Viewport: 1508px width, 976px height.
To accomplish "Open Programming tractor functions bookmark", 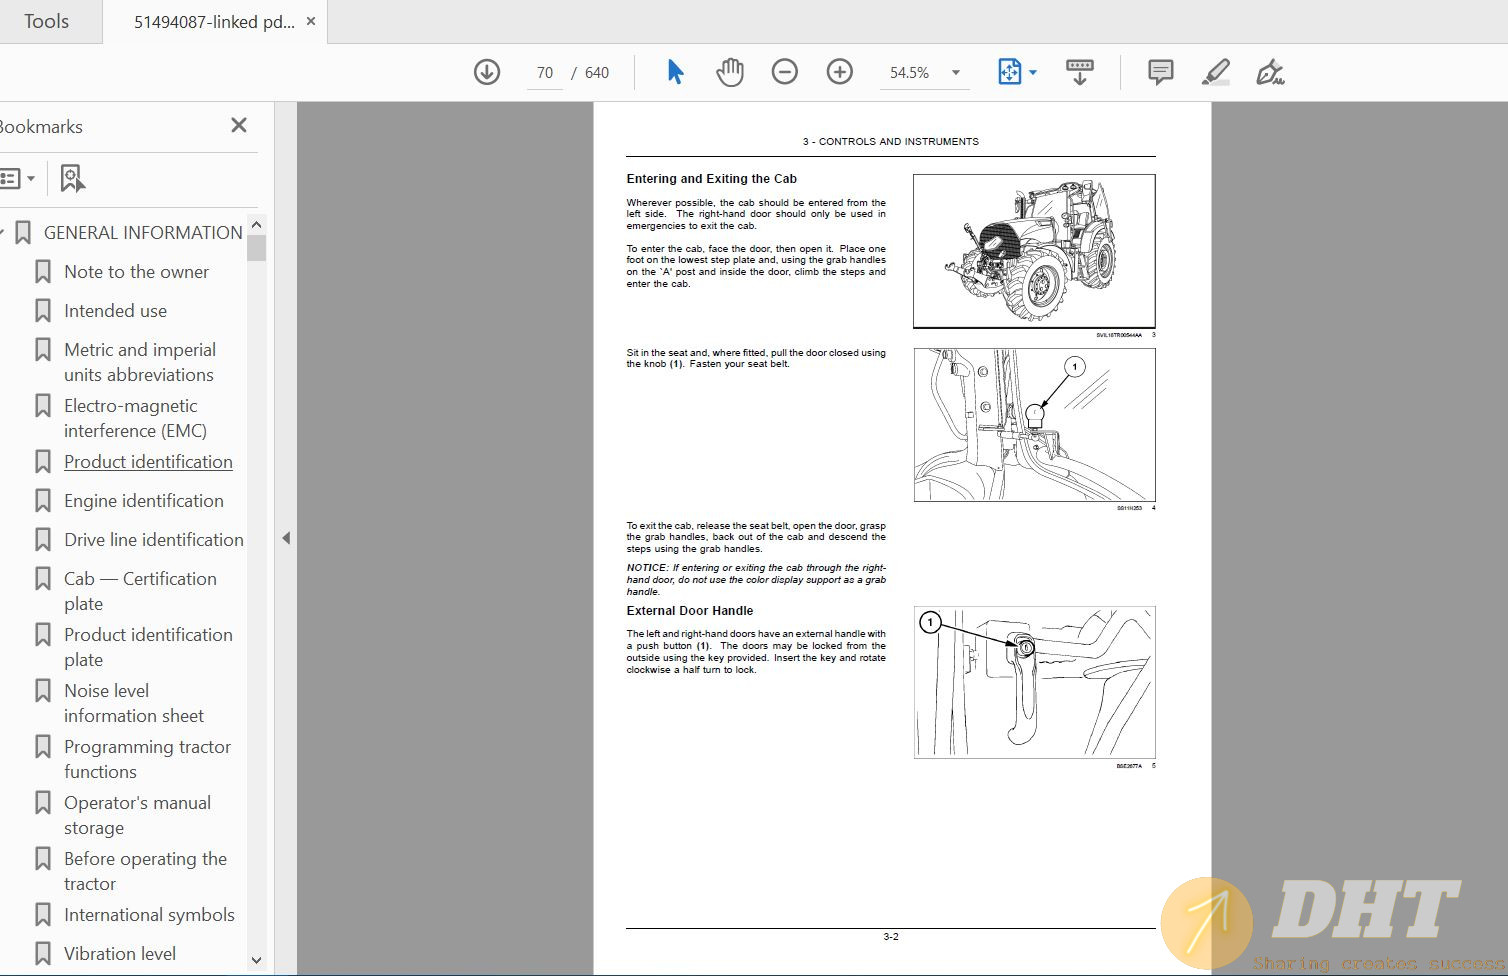I will [147, 759].
